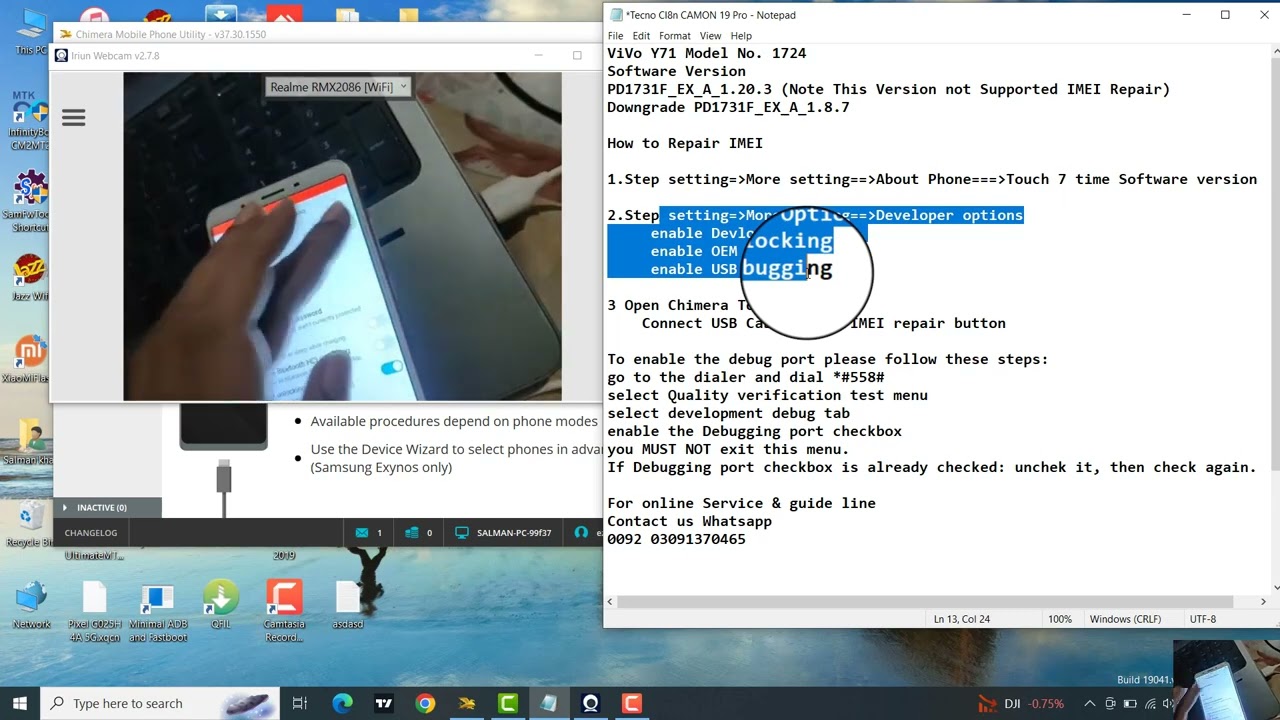Click the Chimera messages envelope icon

361,533
